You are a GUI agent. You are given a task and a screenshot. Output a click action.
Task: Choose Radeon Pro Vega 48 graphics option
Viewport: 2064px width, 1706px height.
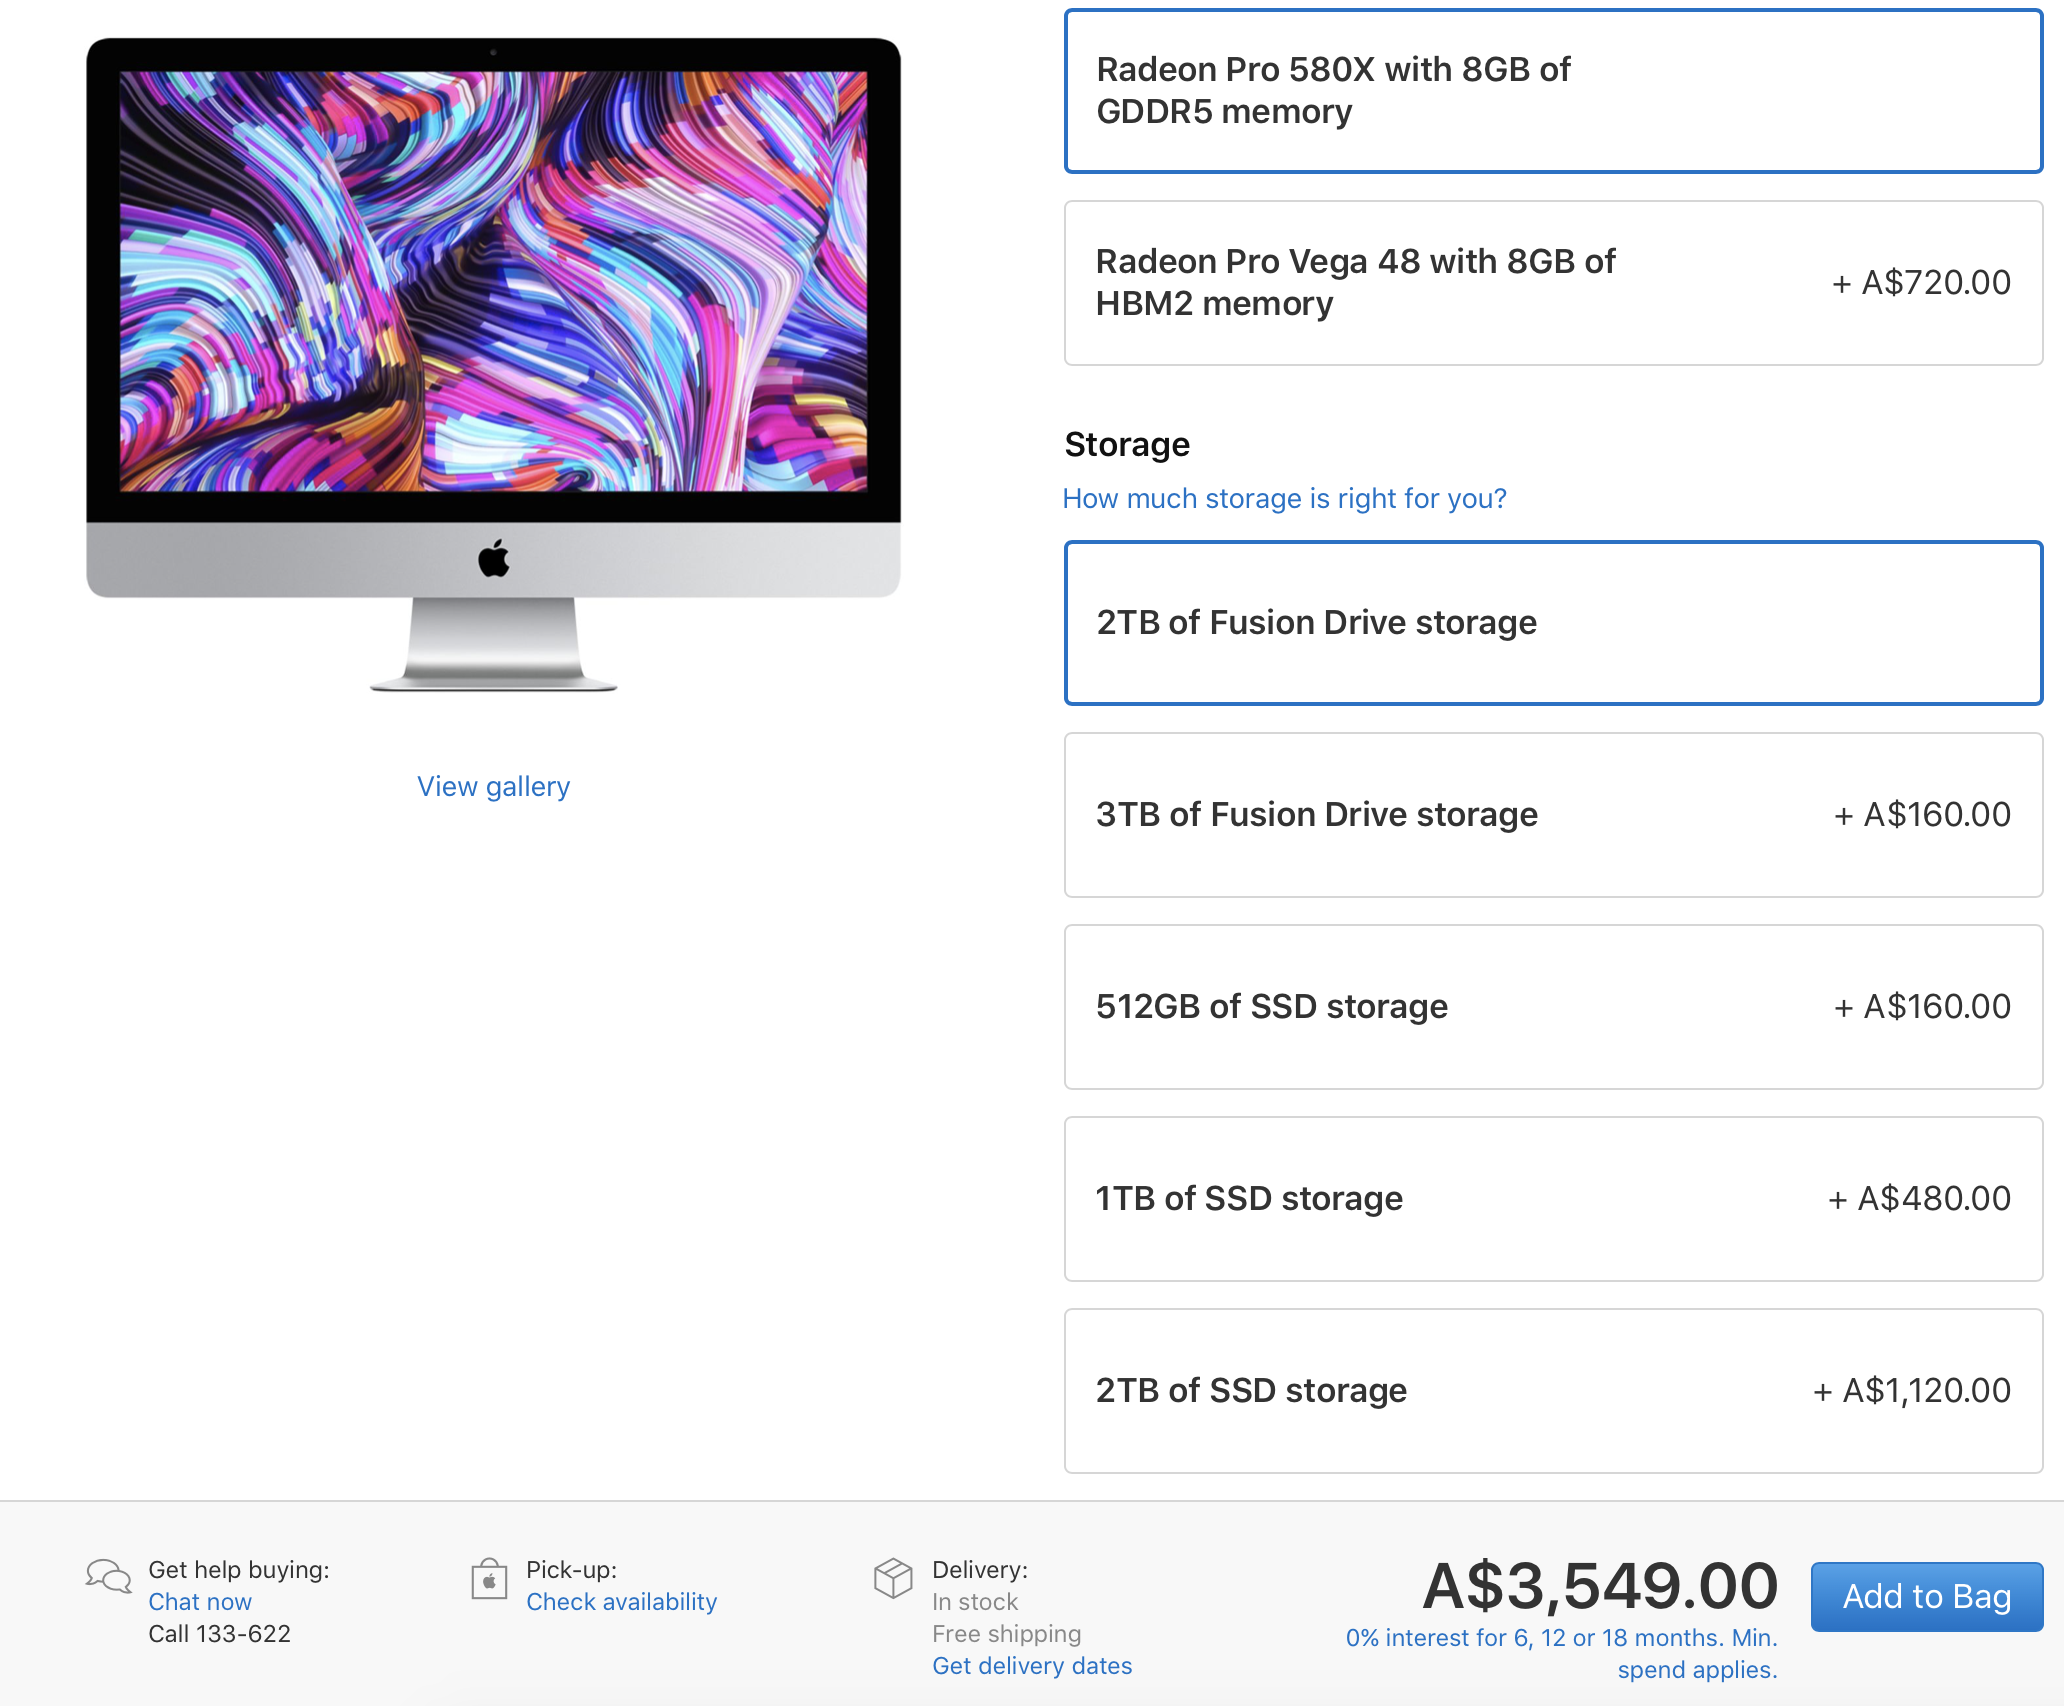1553,283
